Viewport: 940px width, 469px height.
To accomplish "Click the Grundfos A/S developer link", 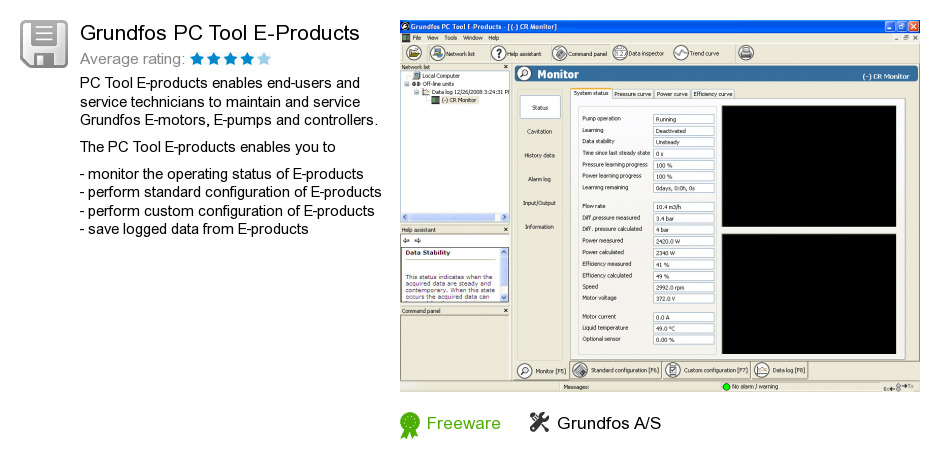I will click(609, 423).
